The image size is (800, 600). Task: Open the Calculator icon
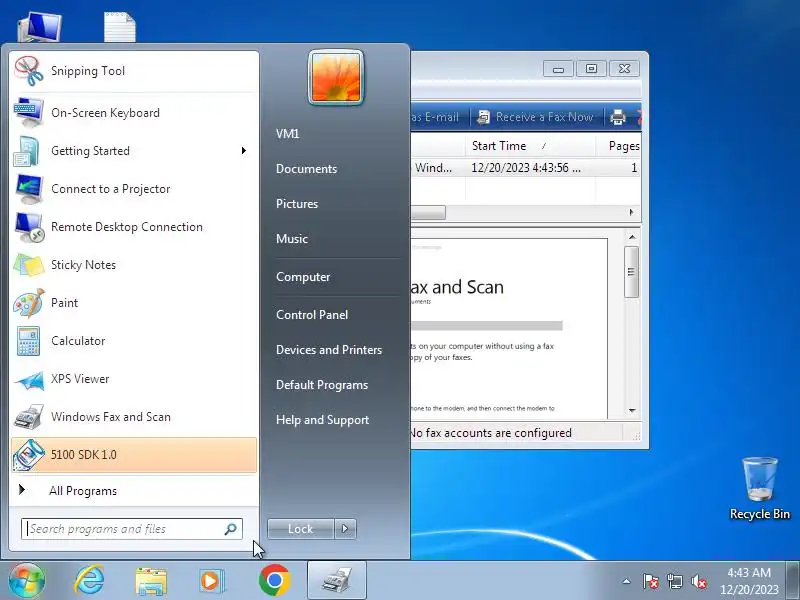pyautogui.click(x=29, y=341)
